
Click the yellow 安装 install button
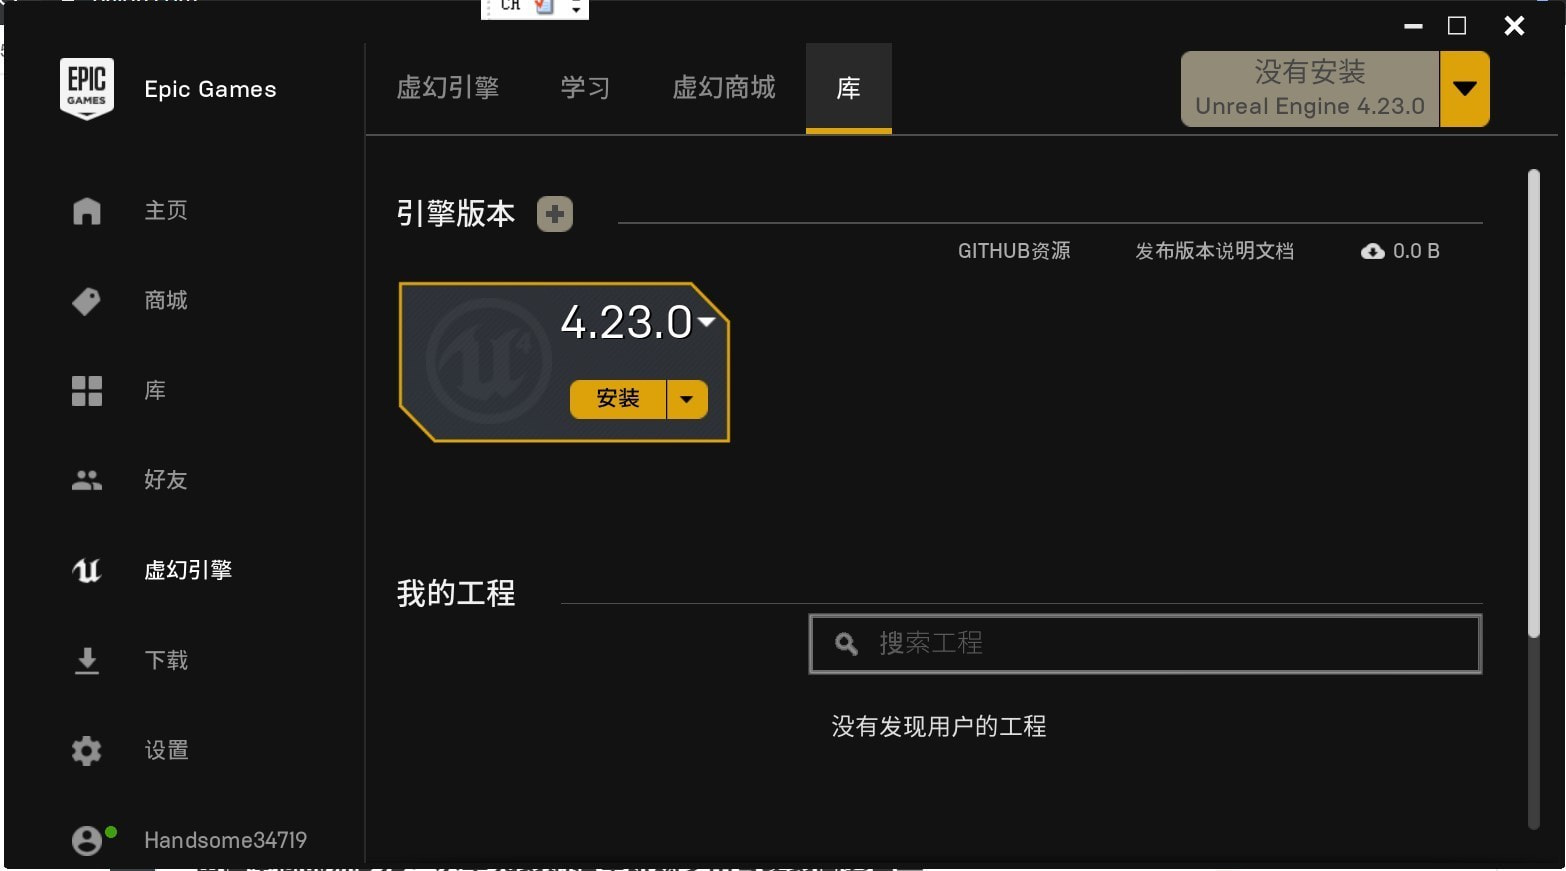coord(618,399)
